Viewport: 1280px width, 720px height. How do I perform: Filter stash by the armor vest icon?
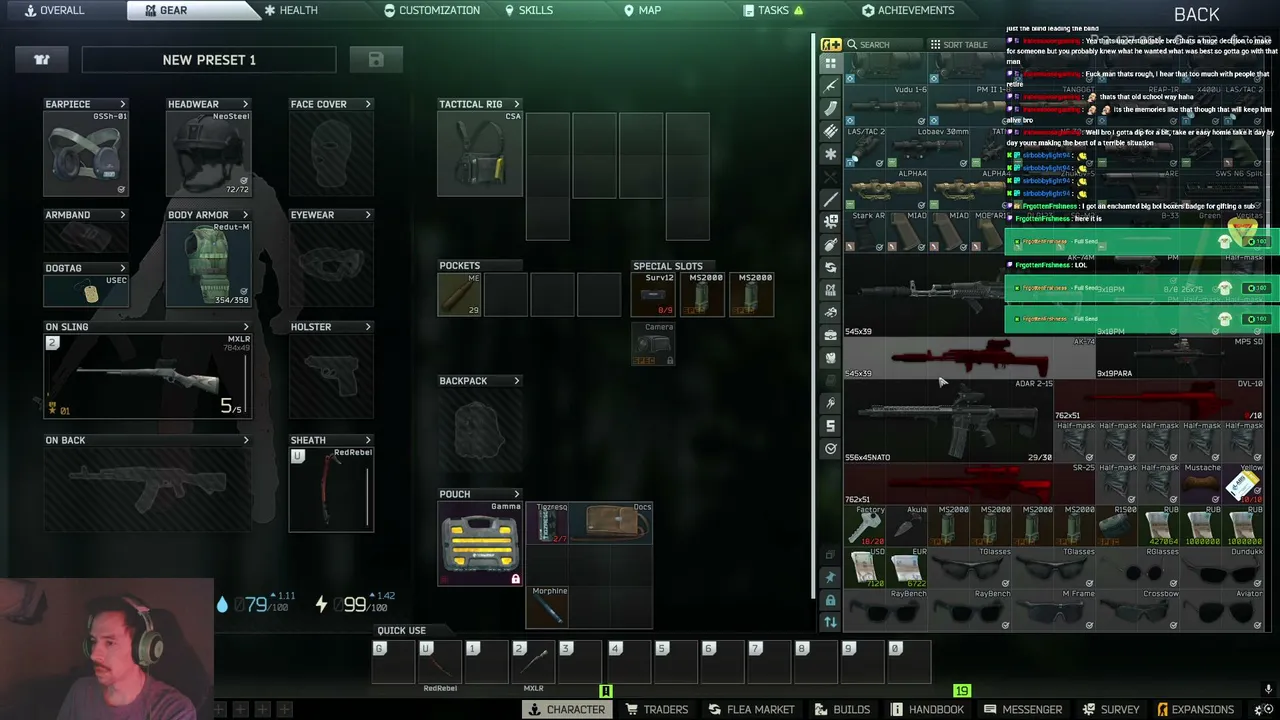coord(830,357)
